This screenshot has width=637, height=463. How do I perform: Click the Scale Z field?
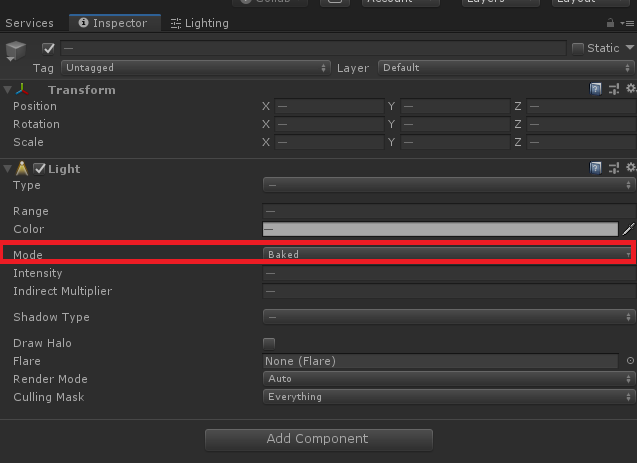coord(581,142)
